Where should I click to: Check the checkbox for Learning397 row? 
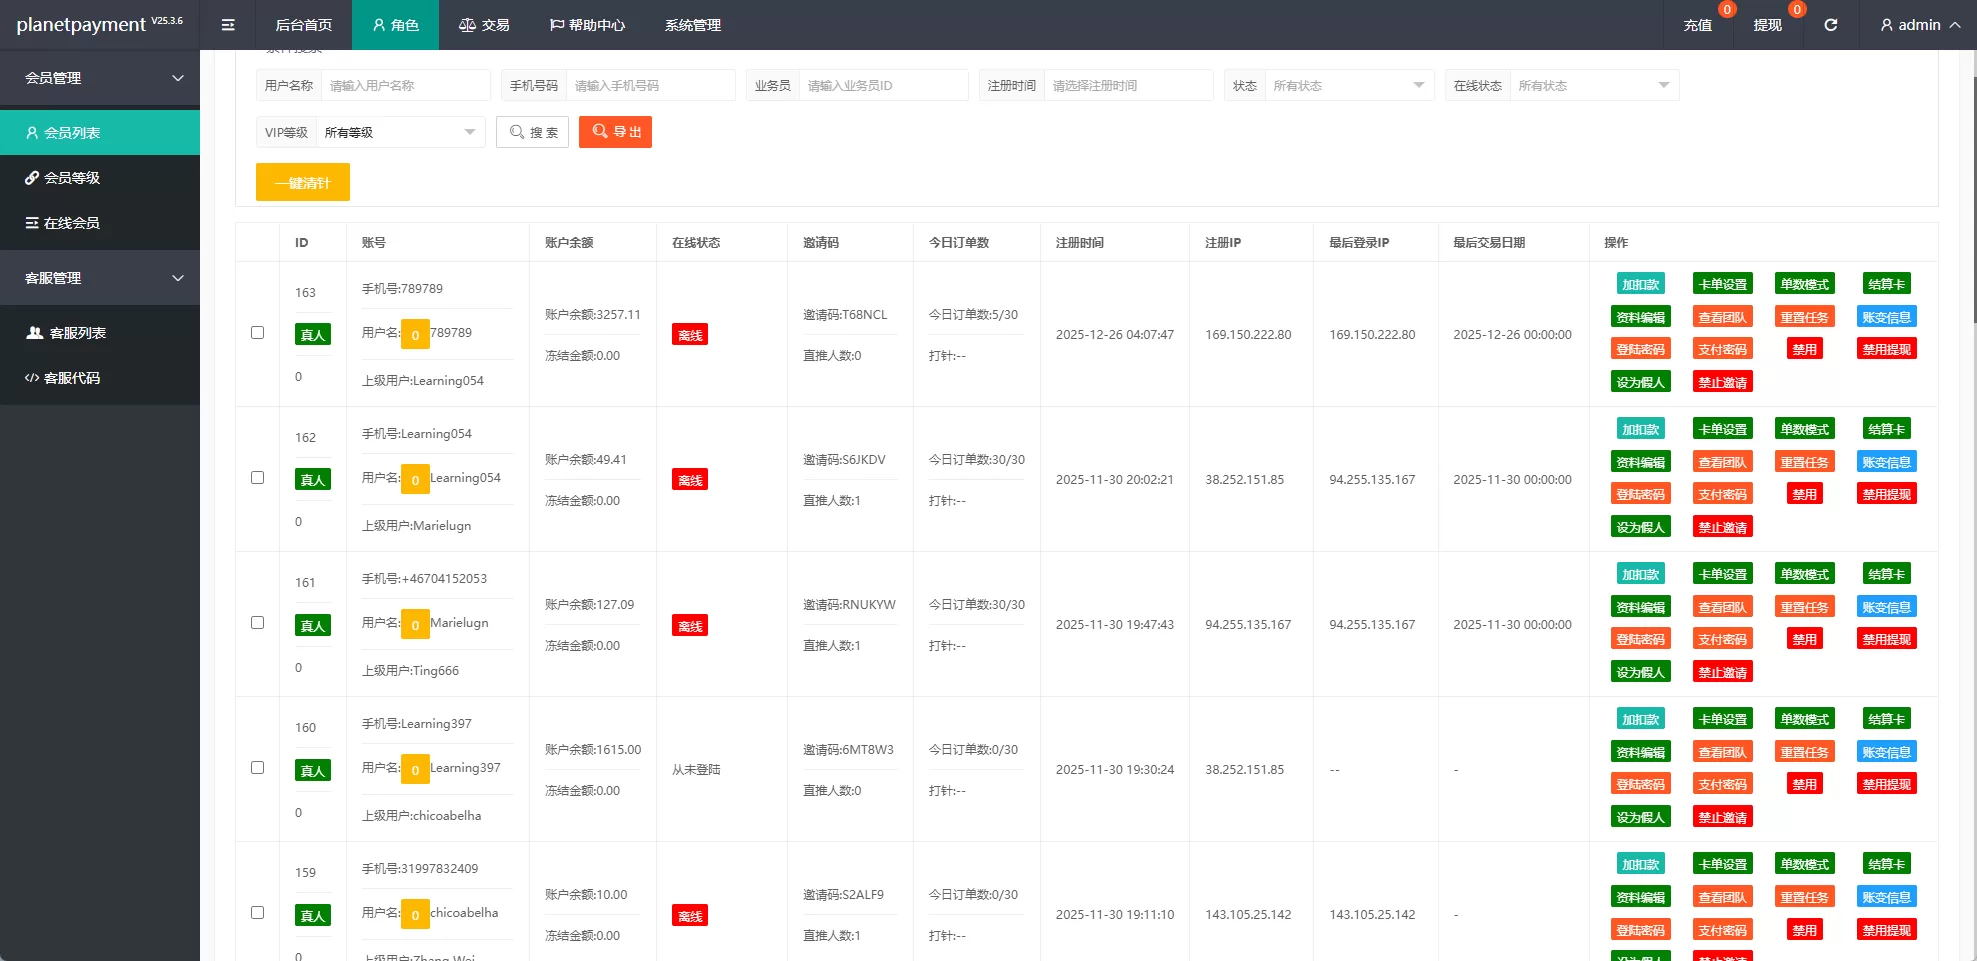pos(257,767)
